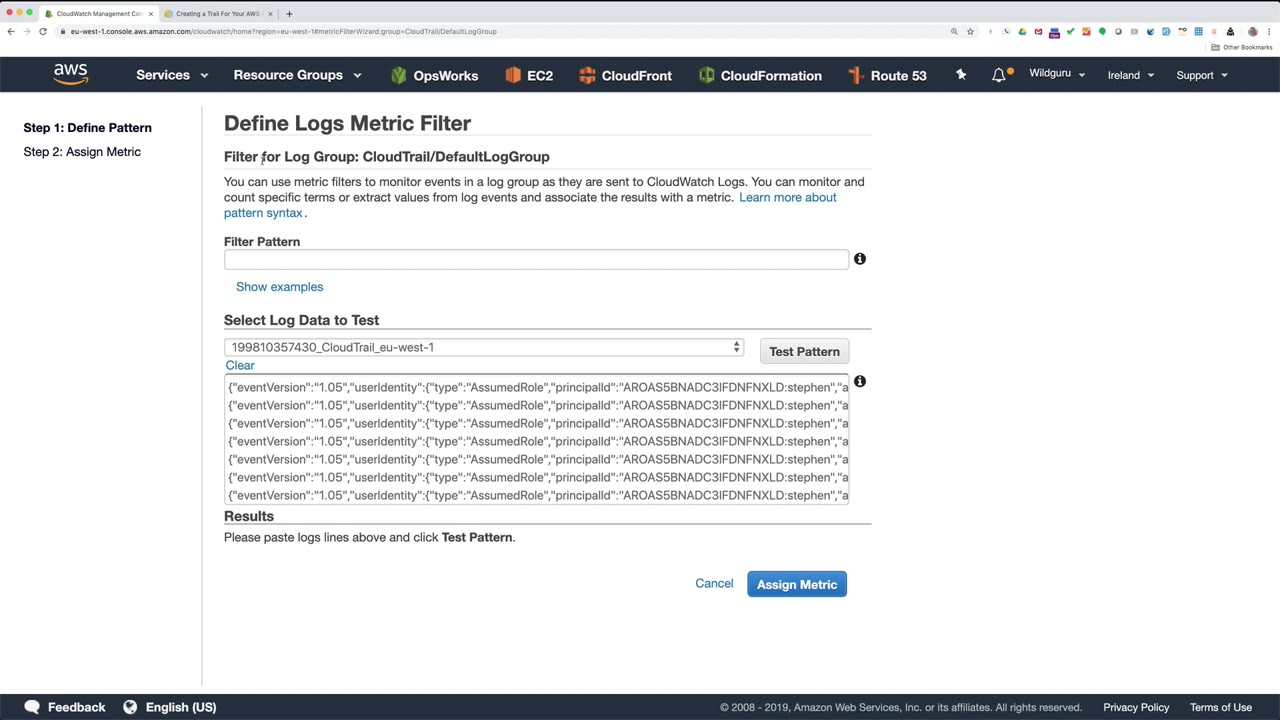Expand the Services menu

point(172,75)
